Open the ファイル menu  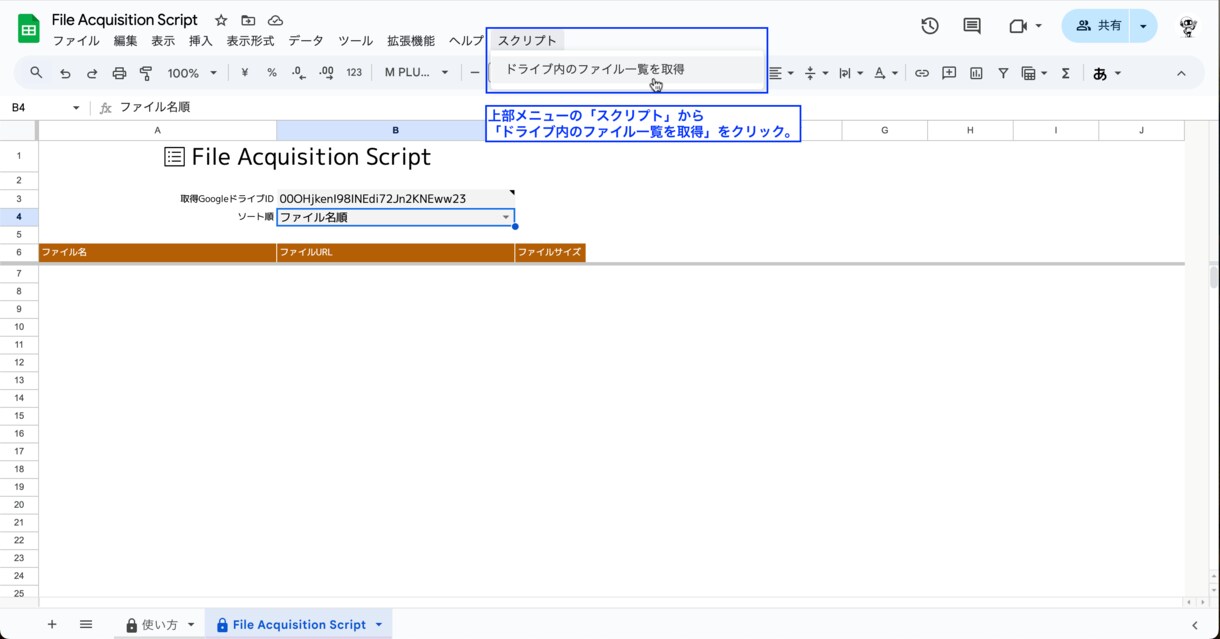point(76,41)
